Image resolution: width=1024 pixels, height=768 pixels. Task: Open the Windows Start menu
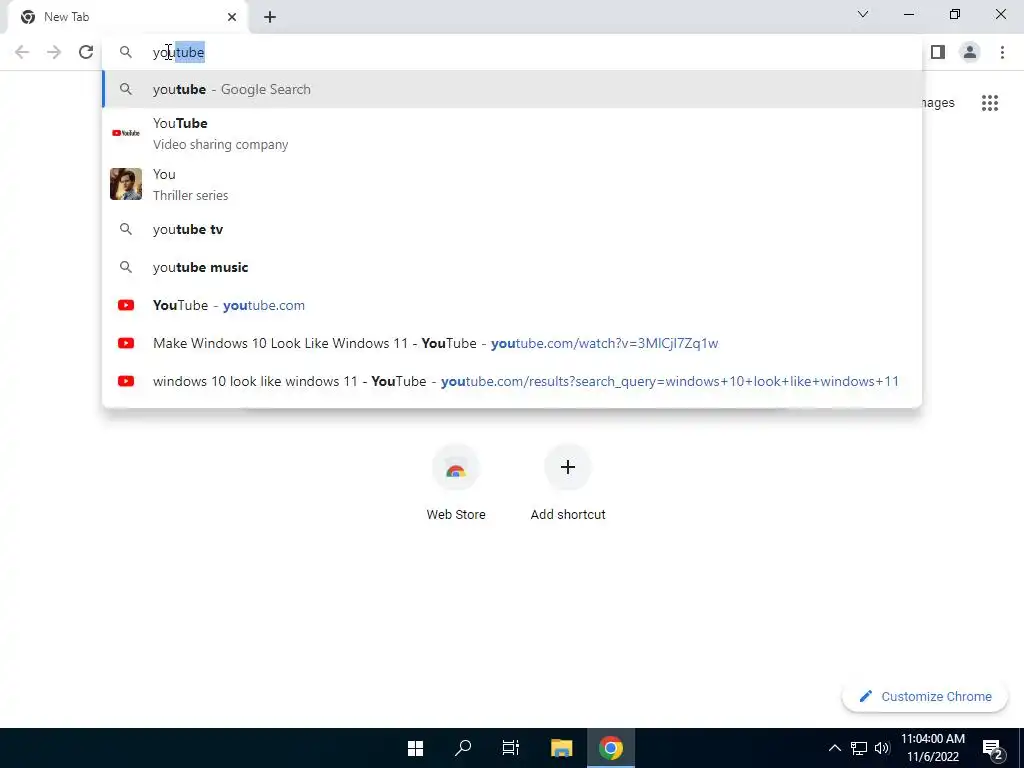pos(415,748)
